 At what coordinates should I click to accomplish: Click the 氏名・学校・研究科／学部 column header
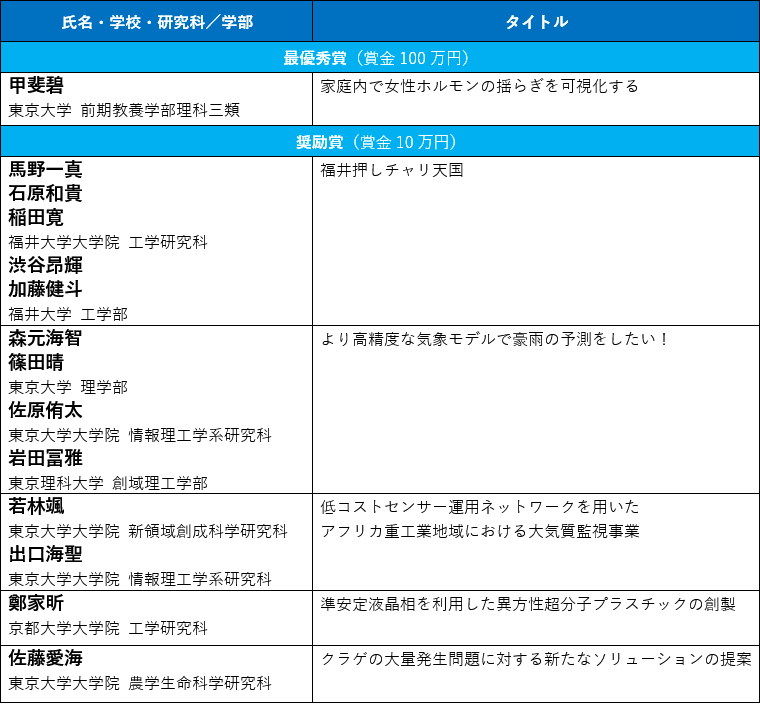point(155,21)
